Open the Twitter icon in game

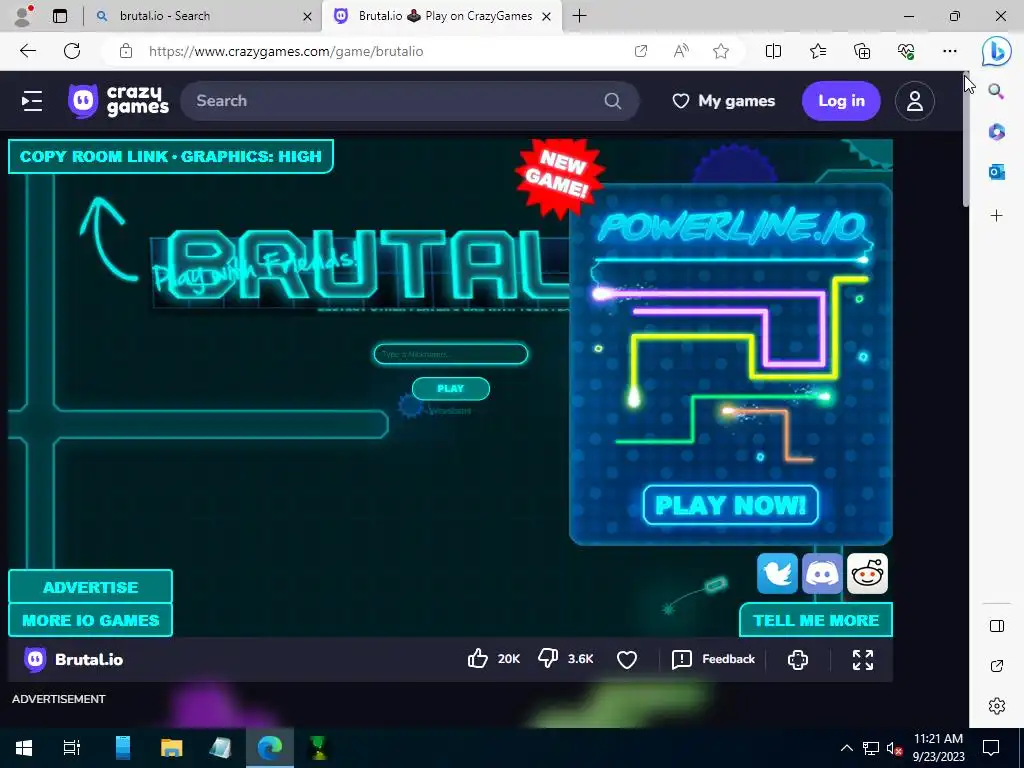pyautogui.click(x=777, y=573)
